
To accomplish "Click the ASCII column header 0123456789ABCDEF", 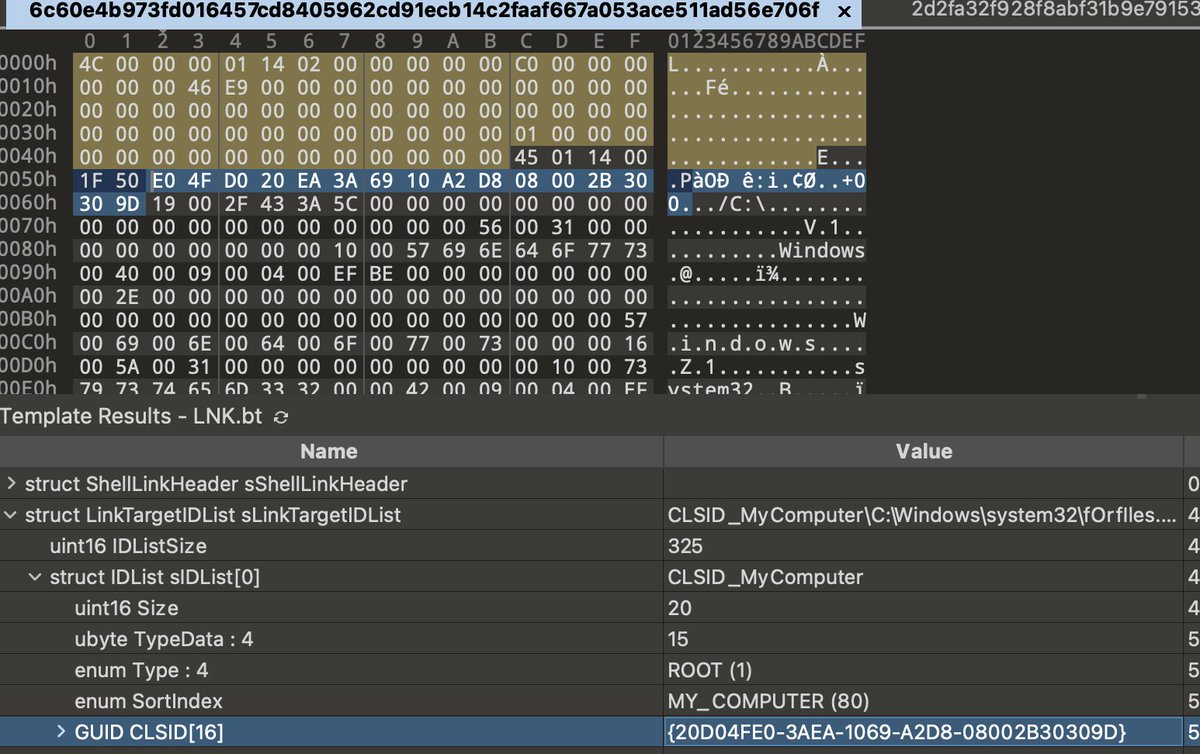I will 767,41.
